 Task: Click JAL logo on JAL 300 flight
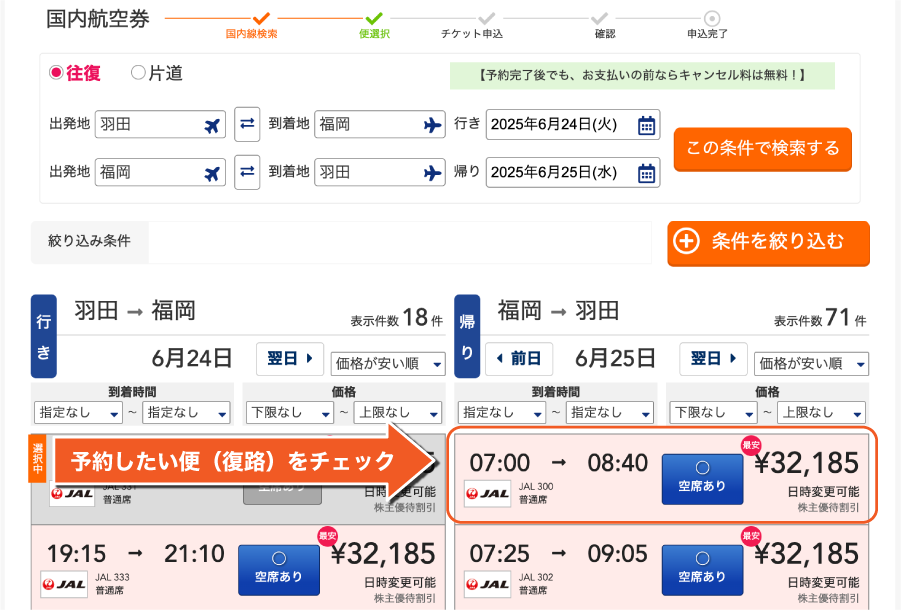488,493
